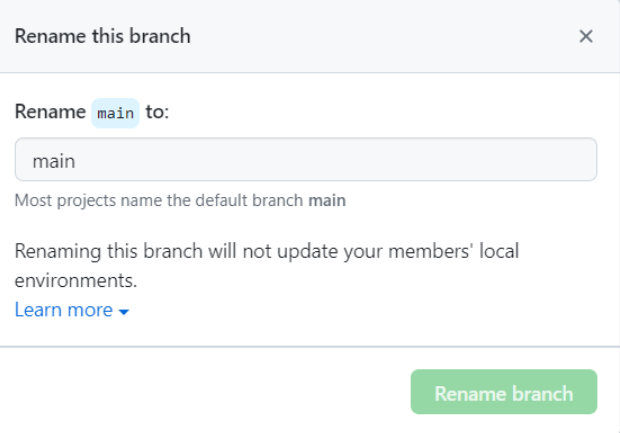
Task: Click the 'to:' label after badge
Action: [158, 112]
